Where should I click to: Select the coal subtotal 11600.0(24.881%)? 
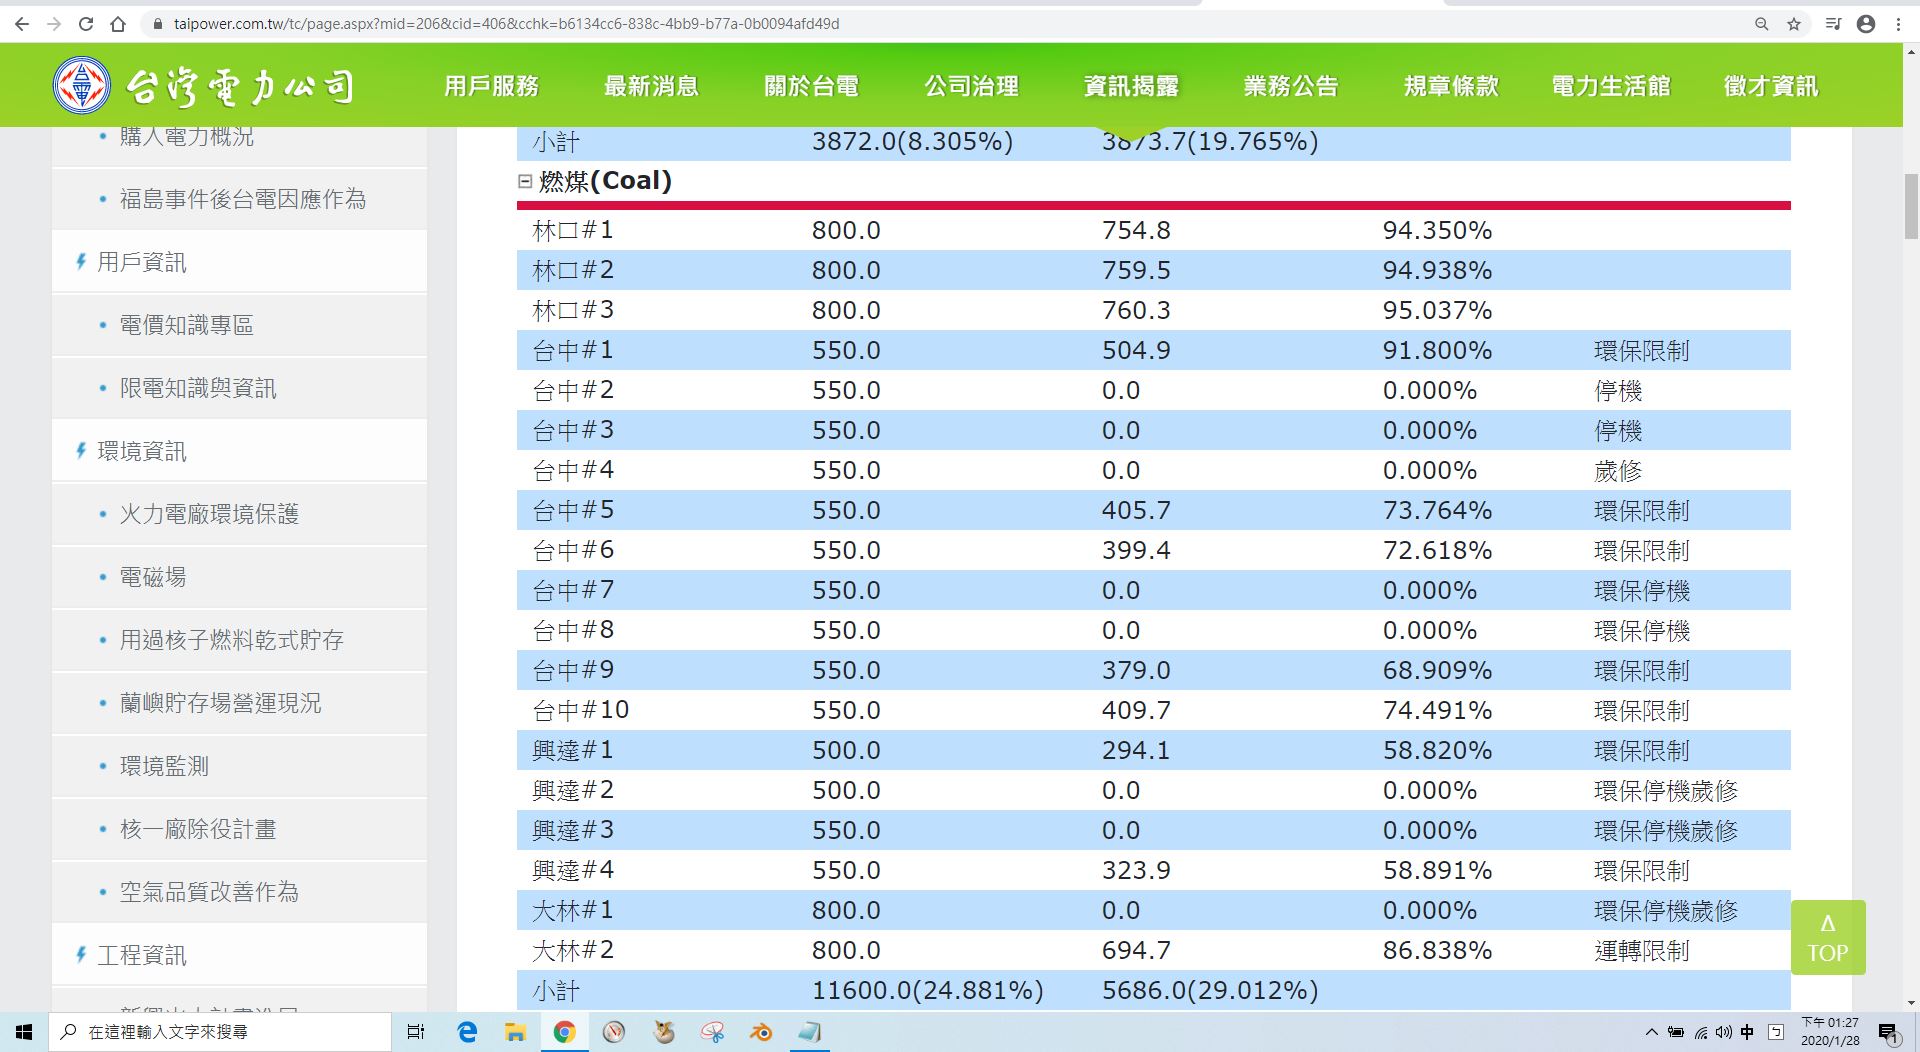pos(927,990)
